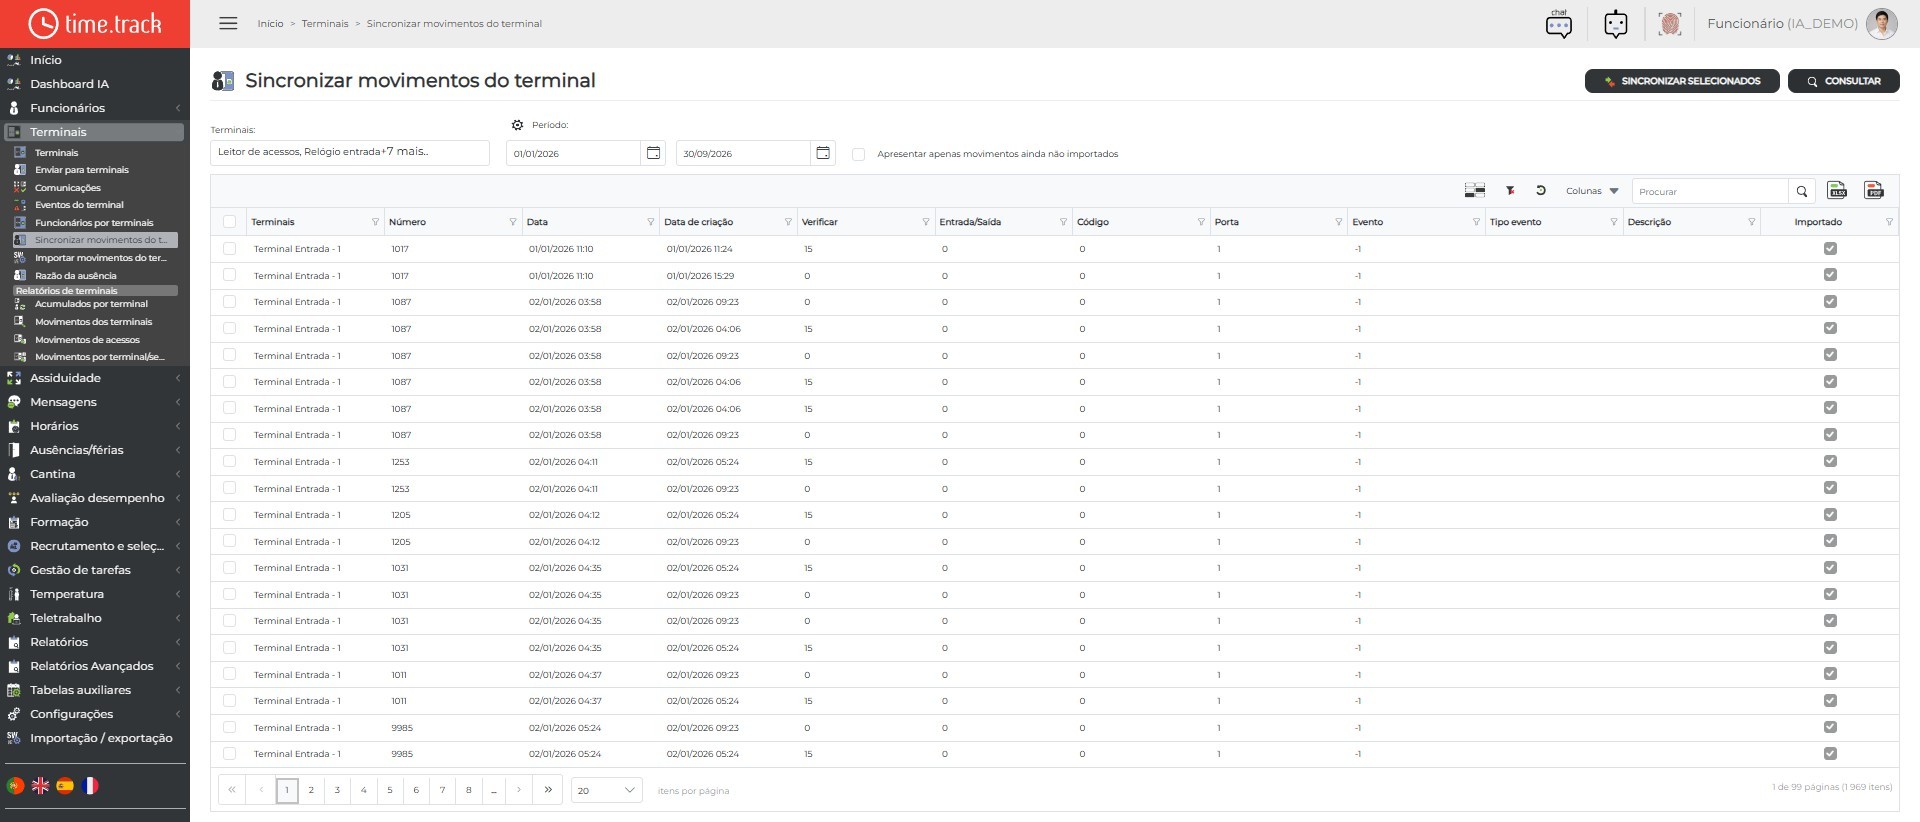Tick the select-all checkbox in table header
The width and height of the screenshot is (1920, 822).
click(x=230, y=222)
